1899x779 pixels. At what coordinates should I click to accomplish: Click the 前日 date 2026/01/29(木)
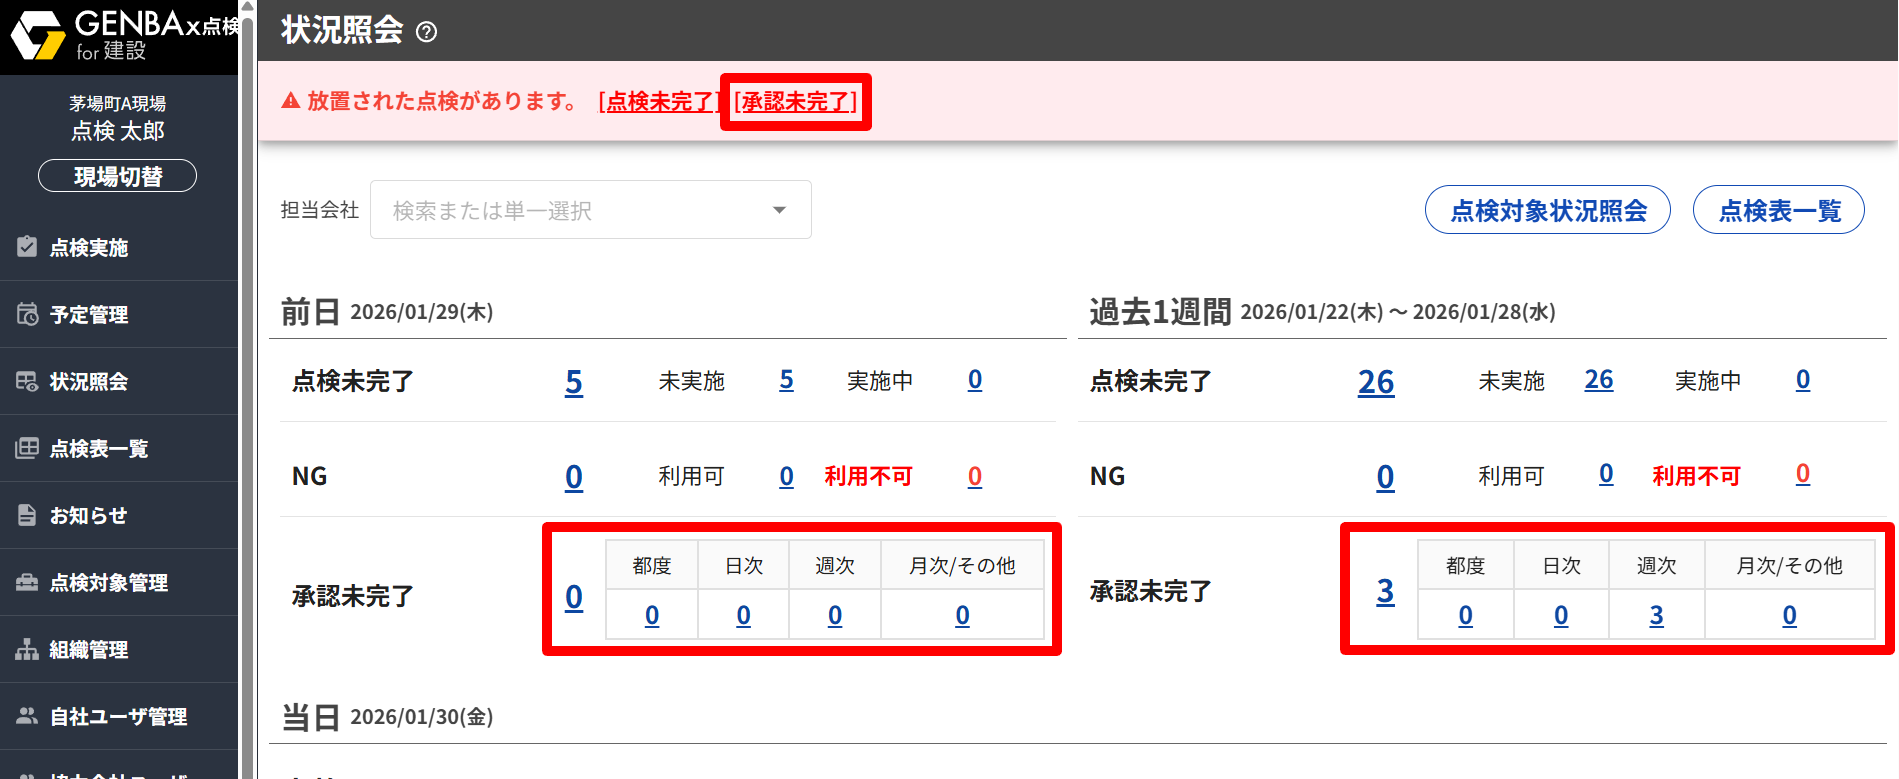coord(422,312)
